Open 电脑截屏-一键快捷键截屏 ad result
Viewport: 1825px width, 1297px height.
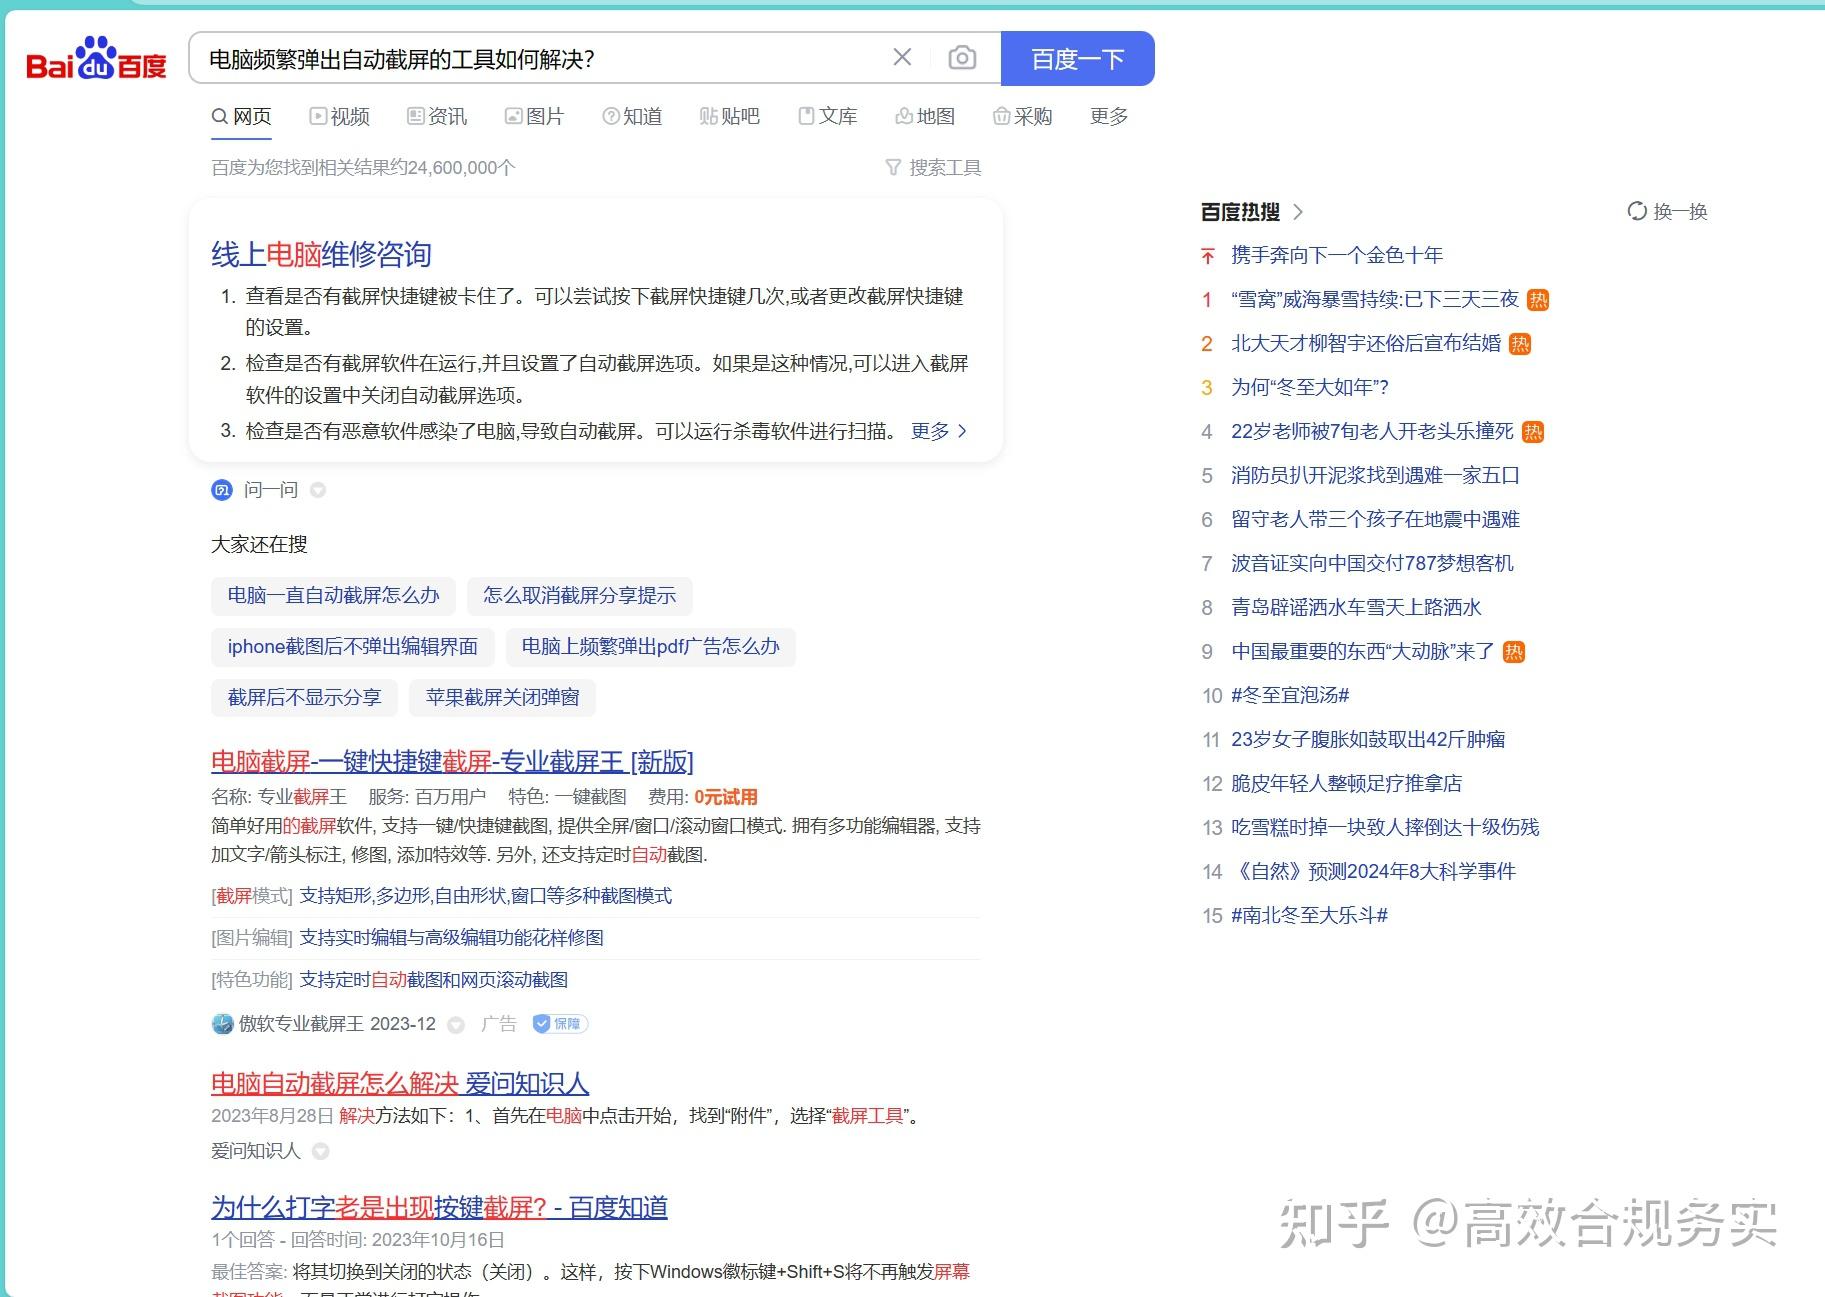pyautogui.click(x=452, y=761)
